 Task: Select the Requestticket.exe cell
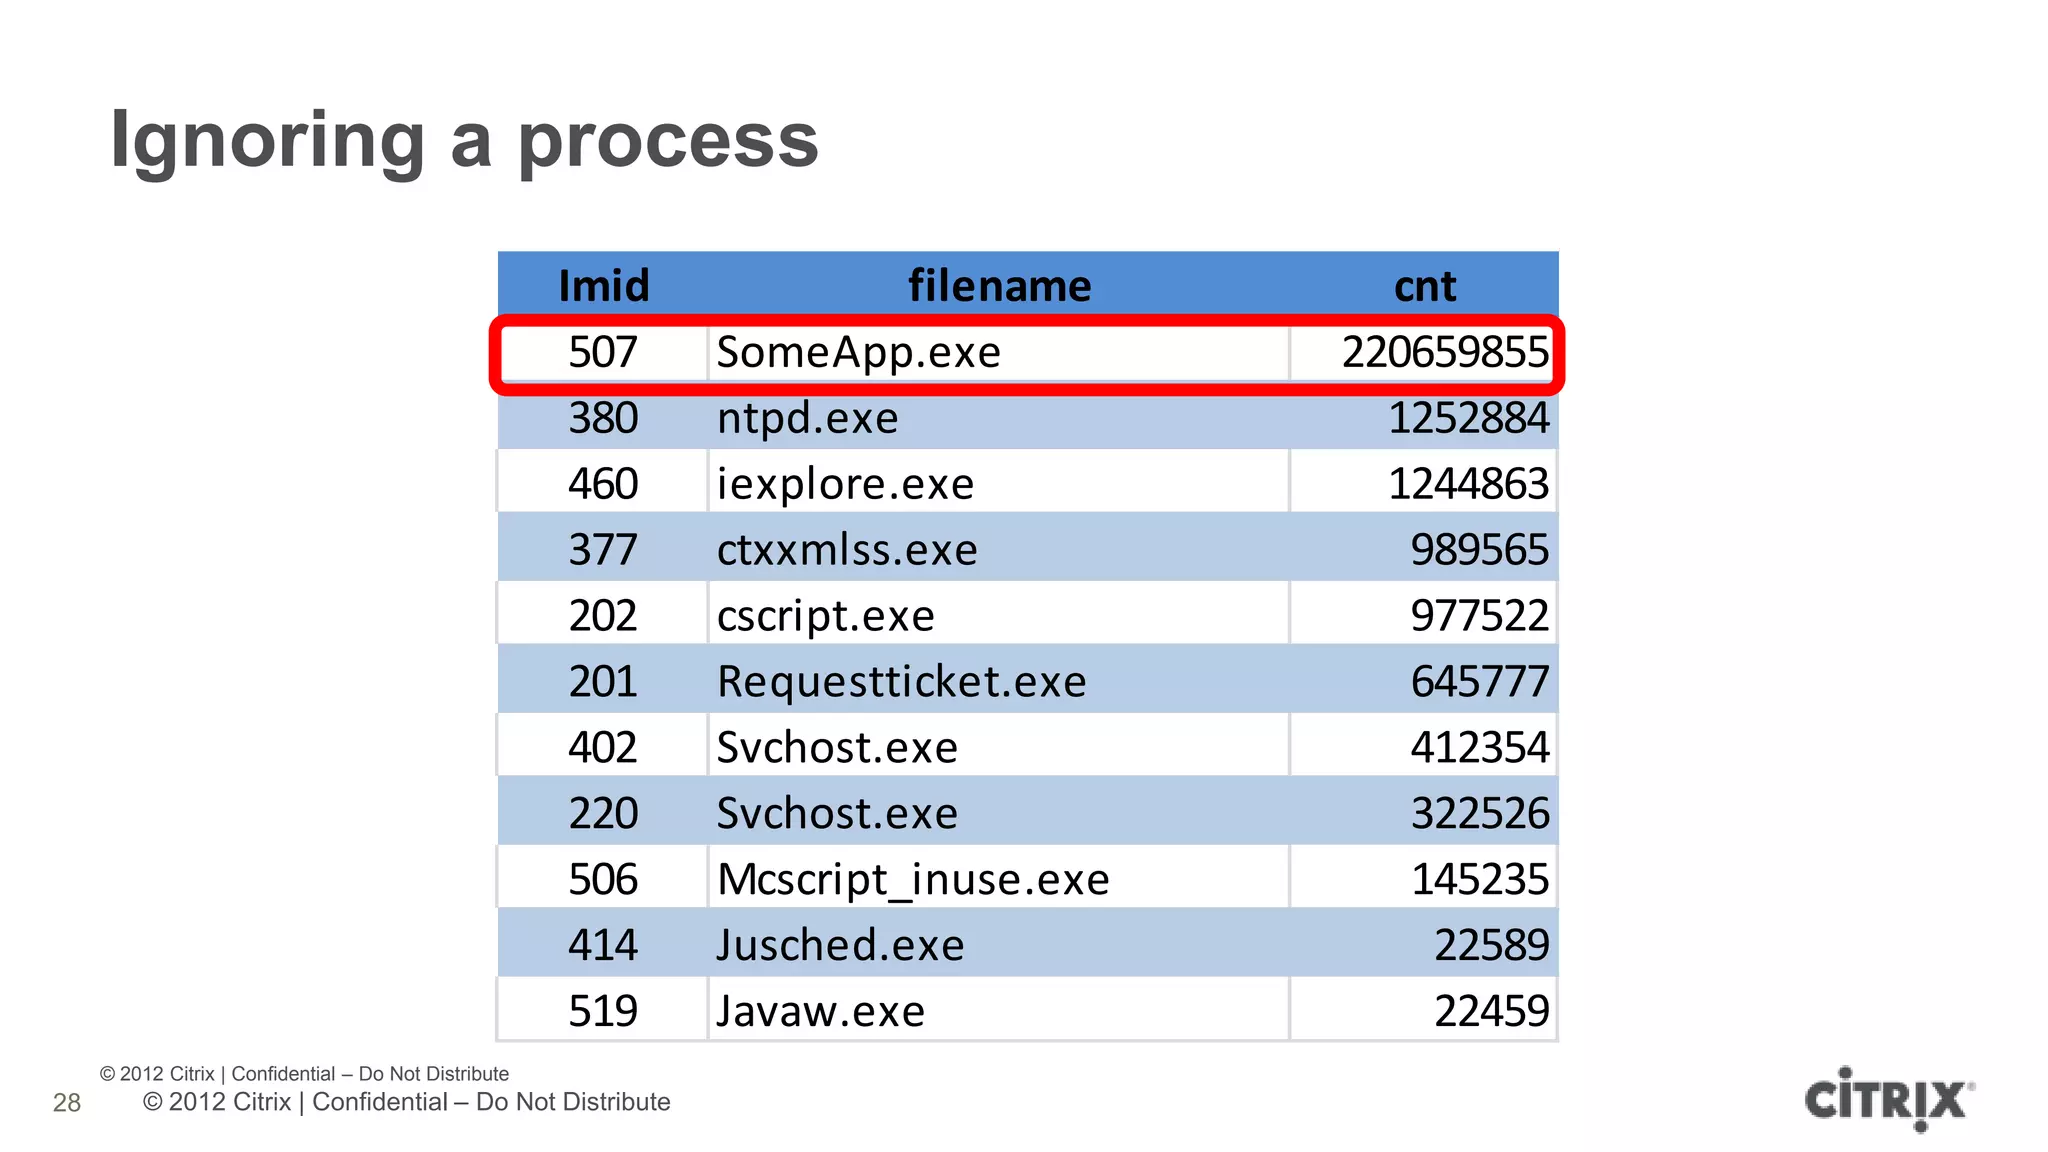[x=901, y=682]
